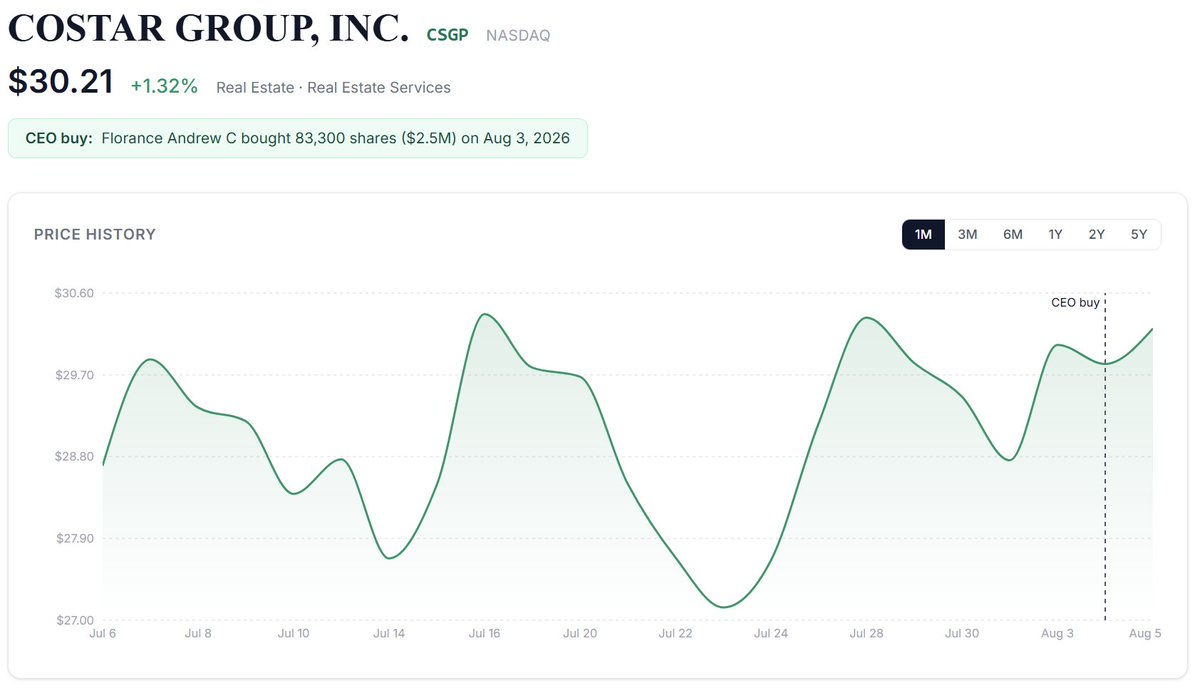Screen dimensions: 1200x693
Task: Click the NASDAQ exchange label
Action: [x=518, y=35]
